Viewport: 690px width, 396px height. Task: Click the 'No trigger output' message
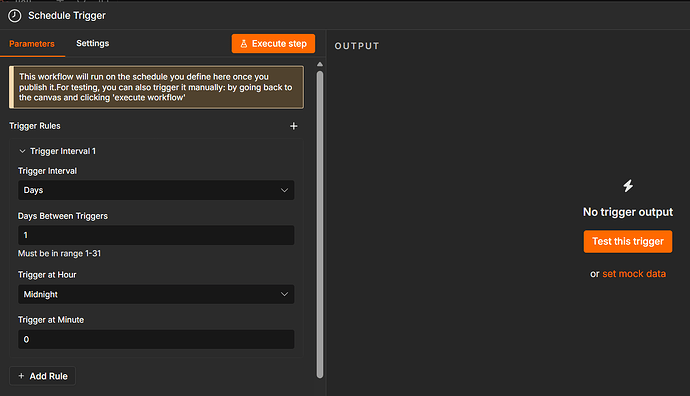pos(628,212)
